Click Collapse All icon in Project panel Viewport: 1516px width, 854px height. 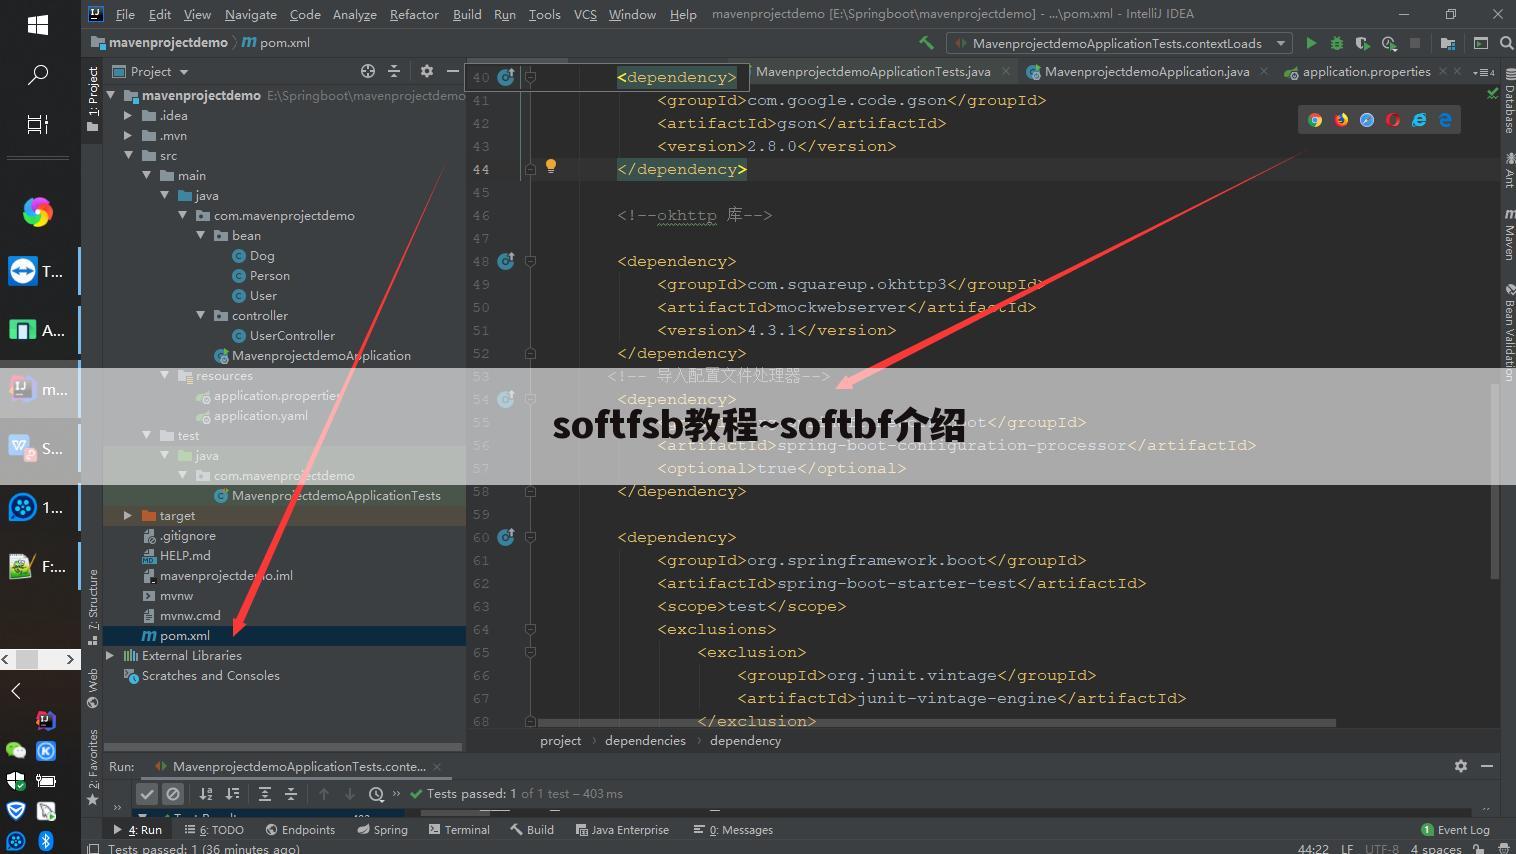pos(394,71)
